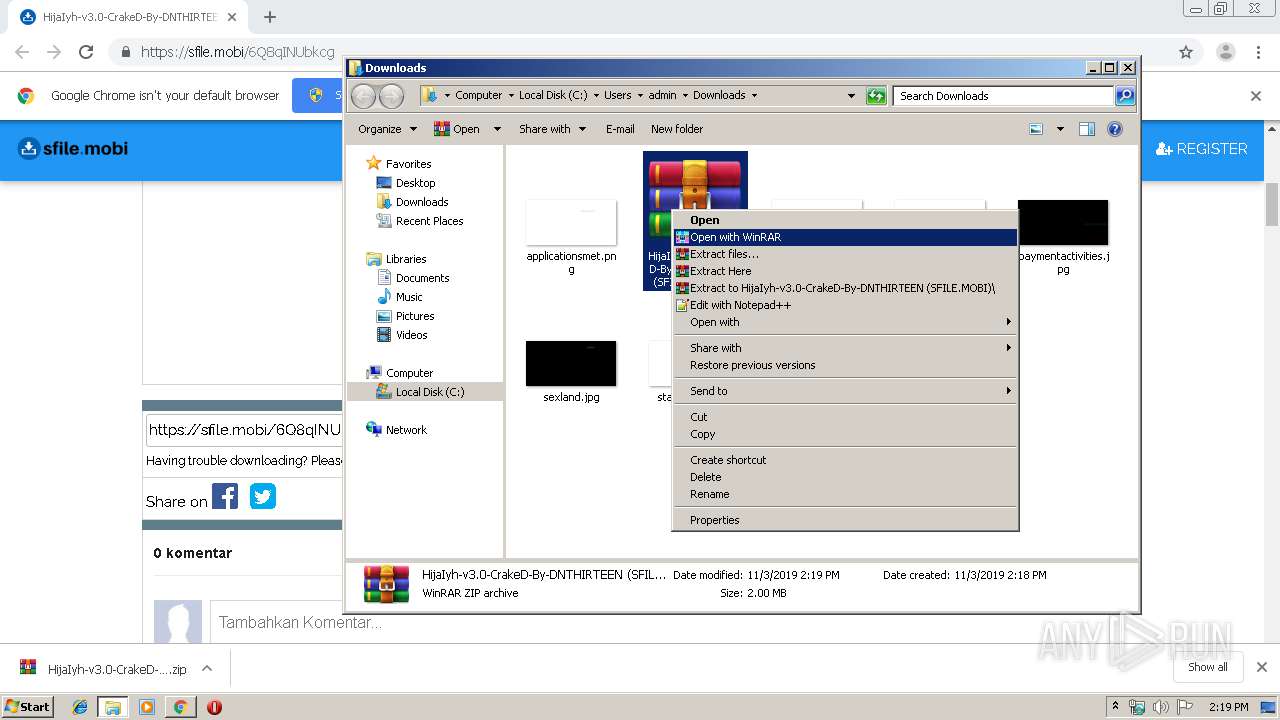Click E-mail in Explorer toolbar
This screenshot has width=1280, height=720.
pos(620,129)
